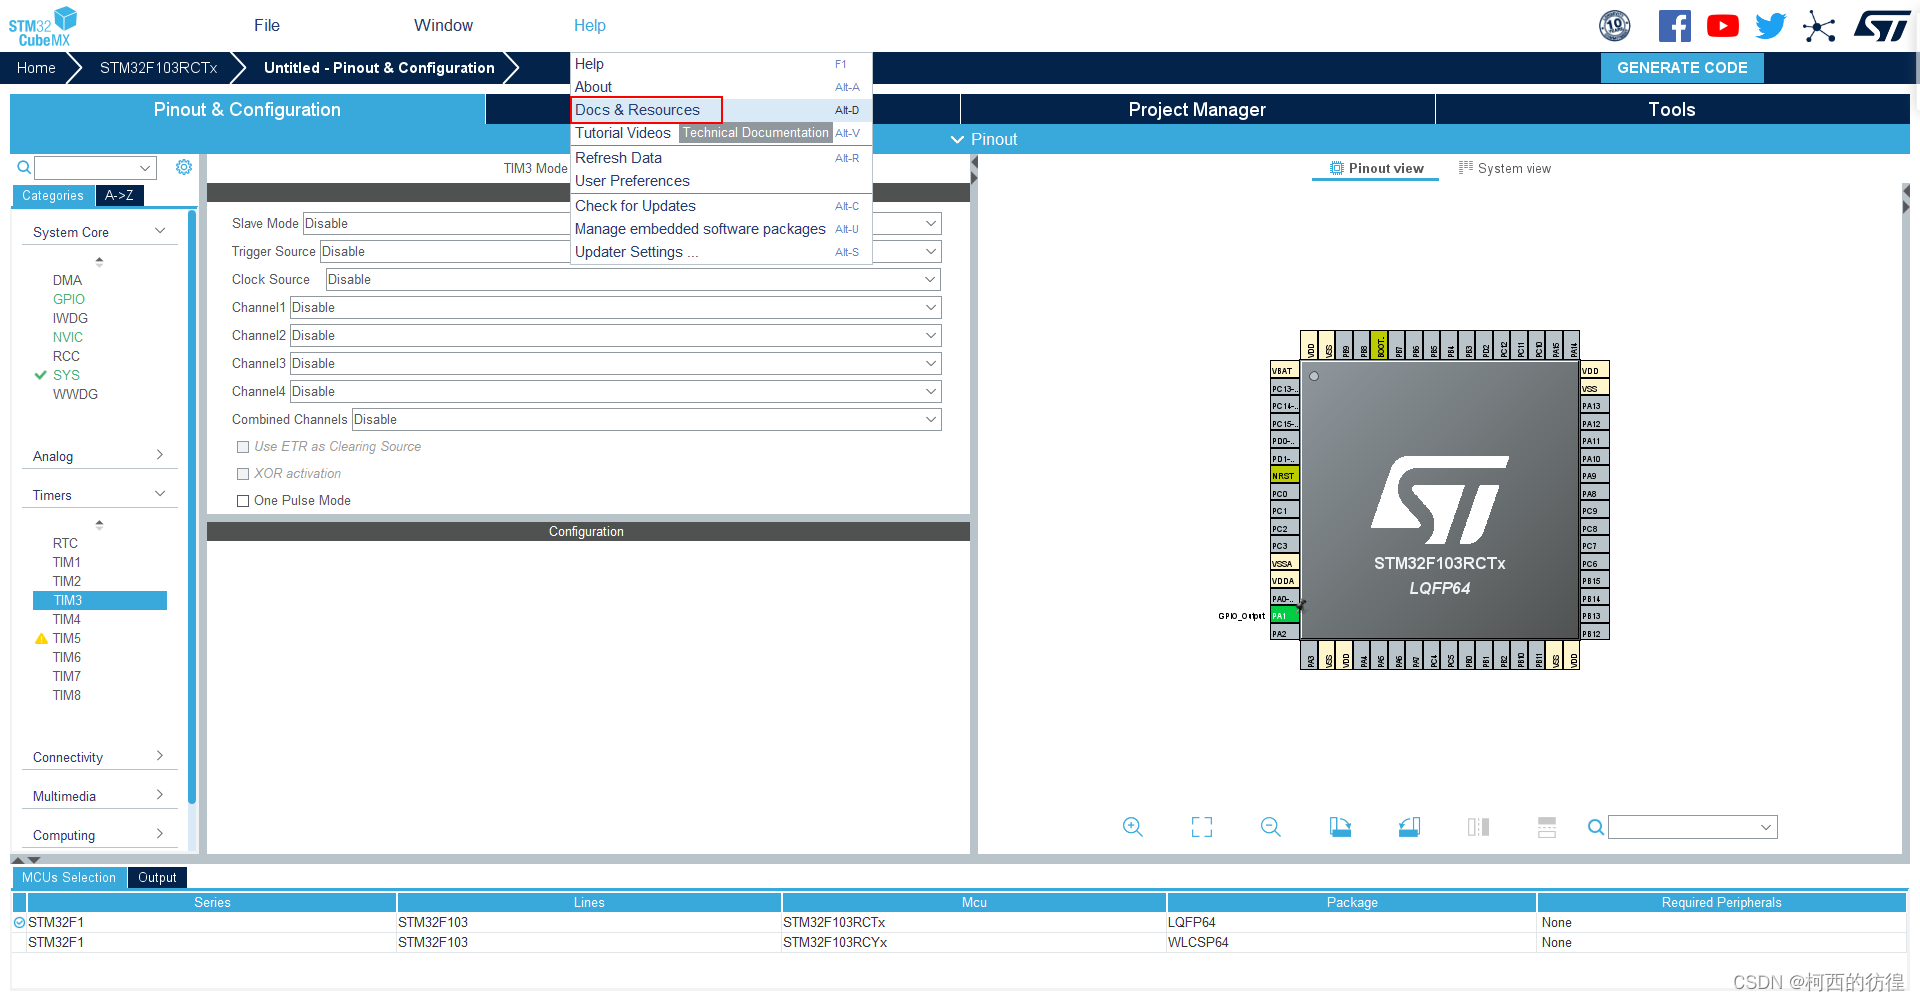This screenshot has width=1920, height=1001.
Task: Select RCC in System Core list
Action: 66,356
